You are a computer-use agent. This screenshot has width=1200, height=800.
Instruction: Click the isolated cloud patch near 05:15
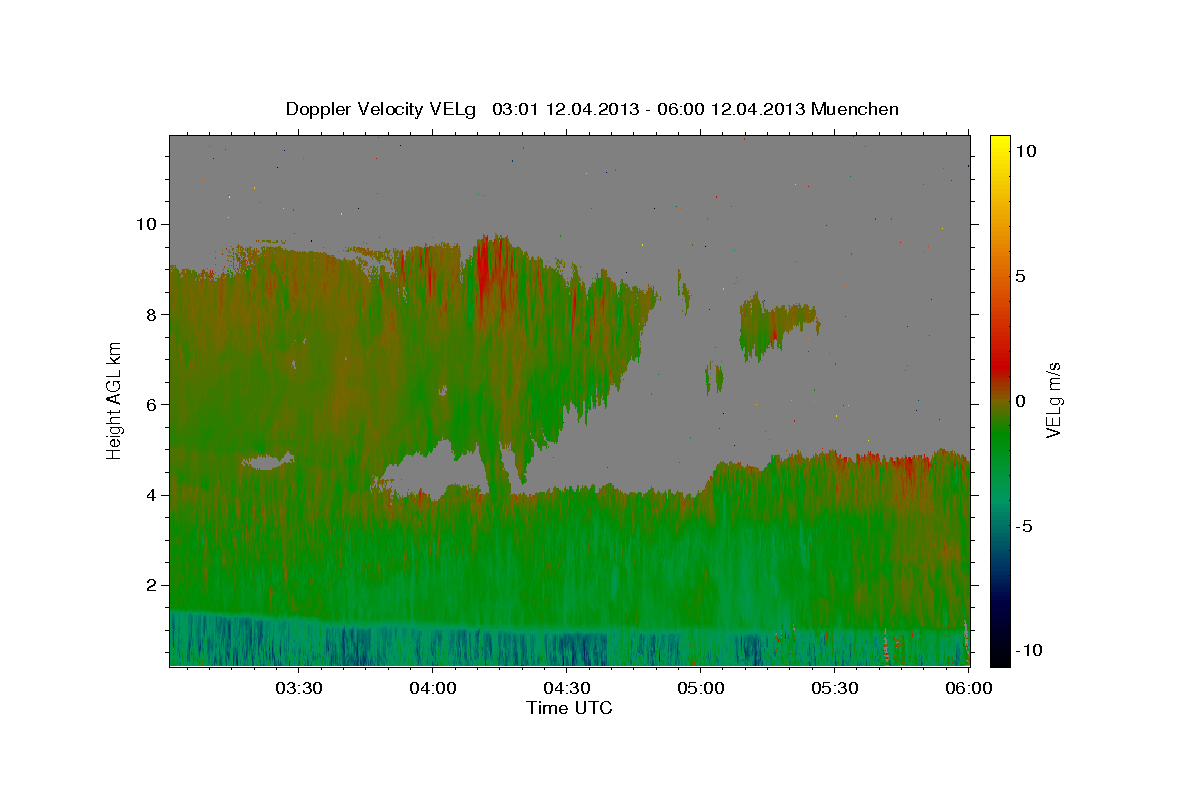click(777, 323)
